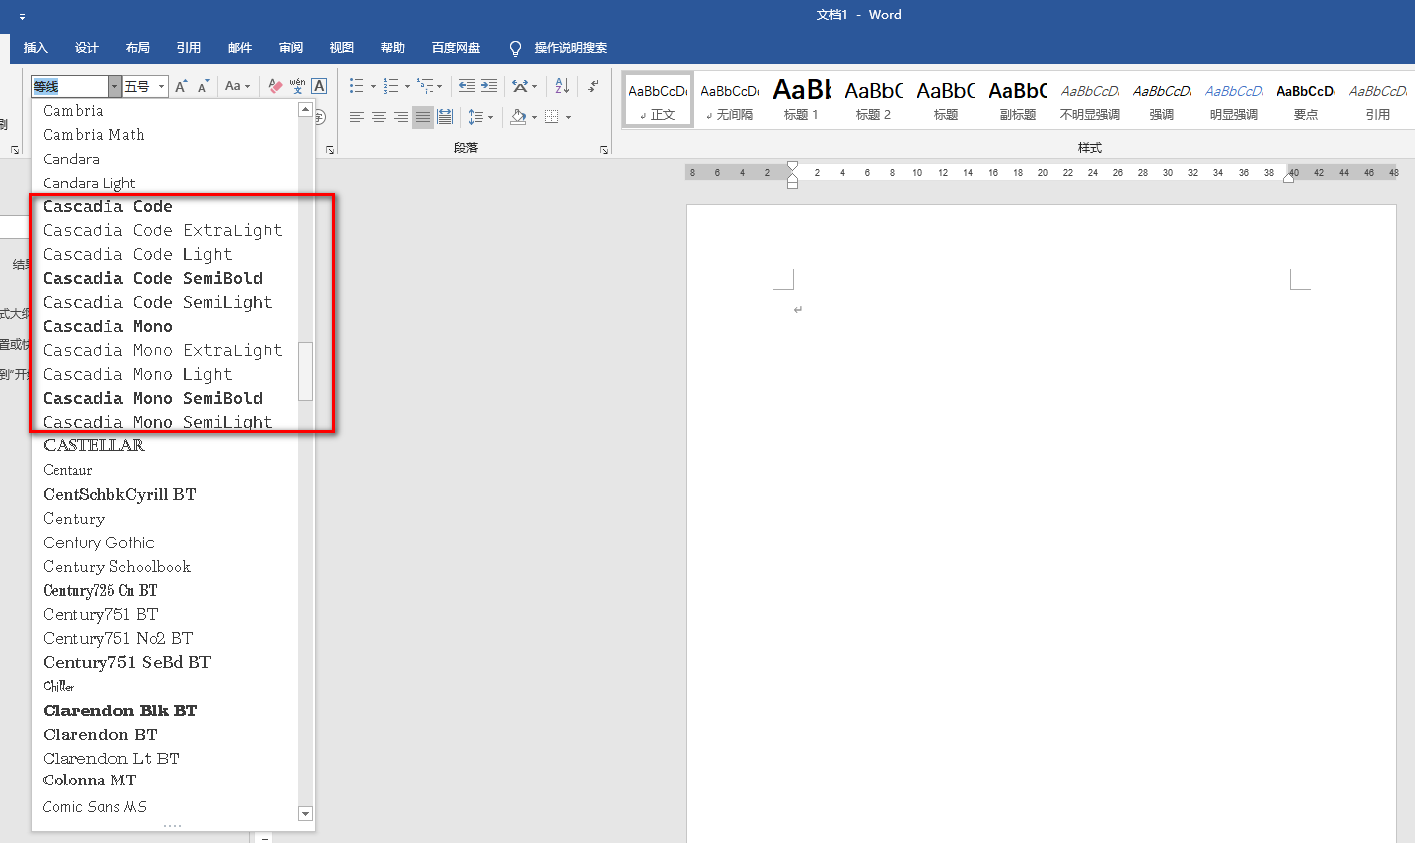Open the phonetic guide (wén) tool
The height and width of the screenshot is (843, 1415).
297,86
